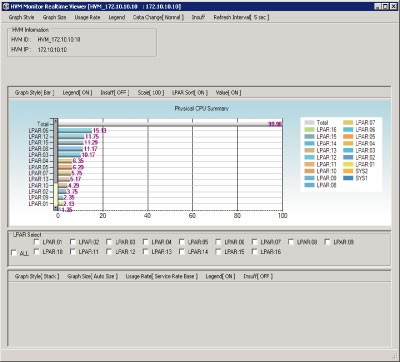The height and width of the screenshot is (362, 400).
Task: Click the 2.13 value label for LPAR:01
Action: point(69,204)
